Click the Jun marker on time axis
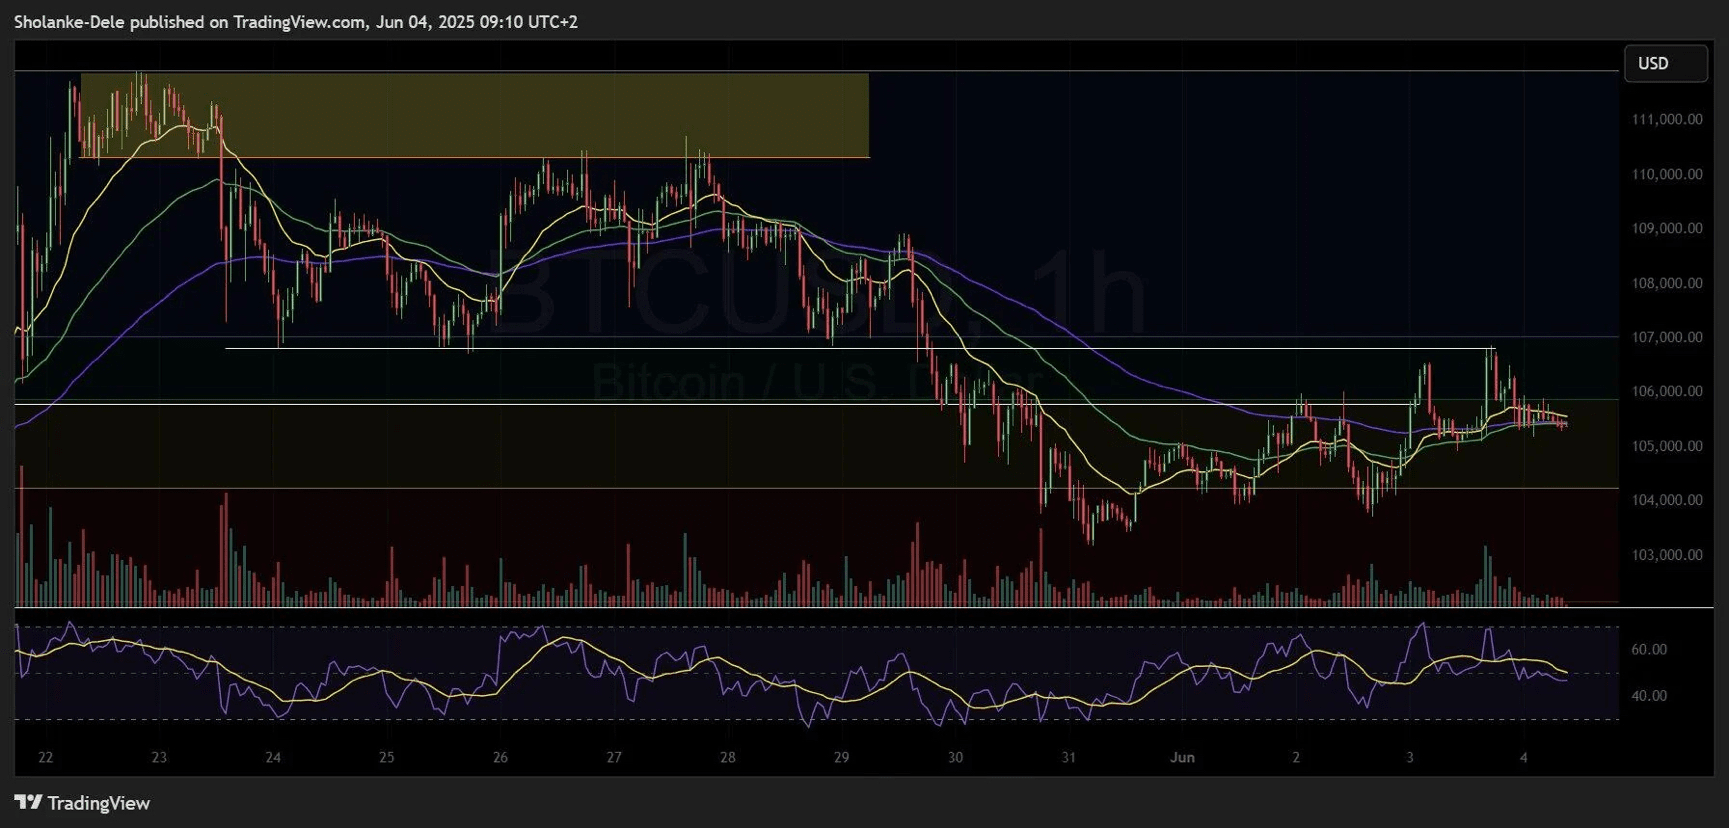Image resolution: width=1729 pixels, height=828 pixels. [1182, 757]
